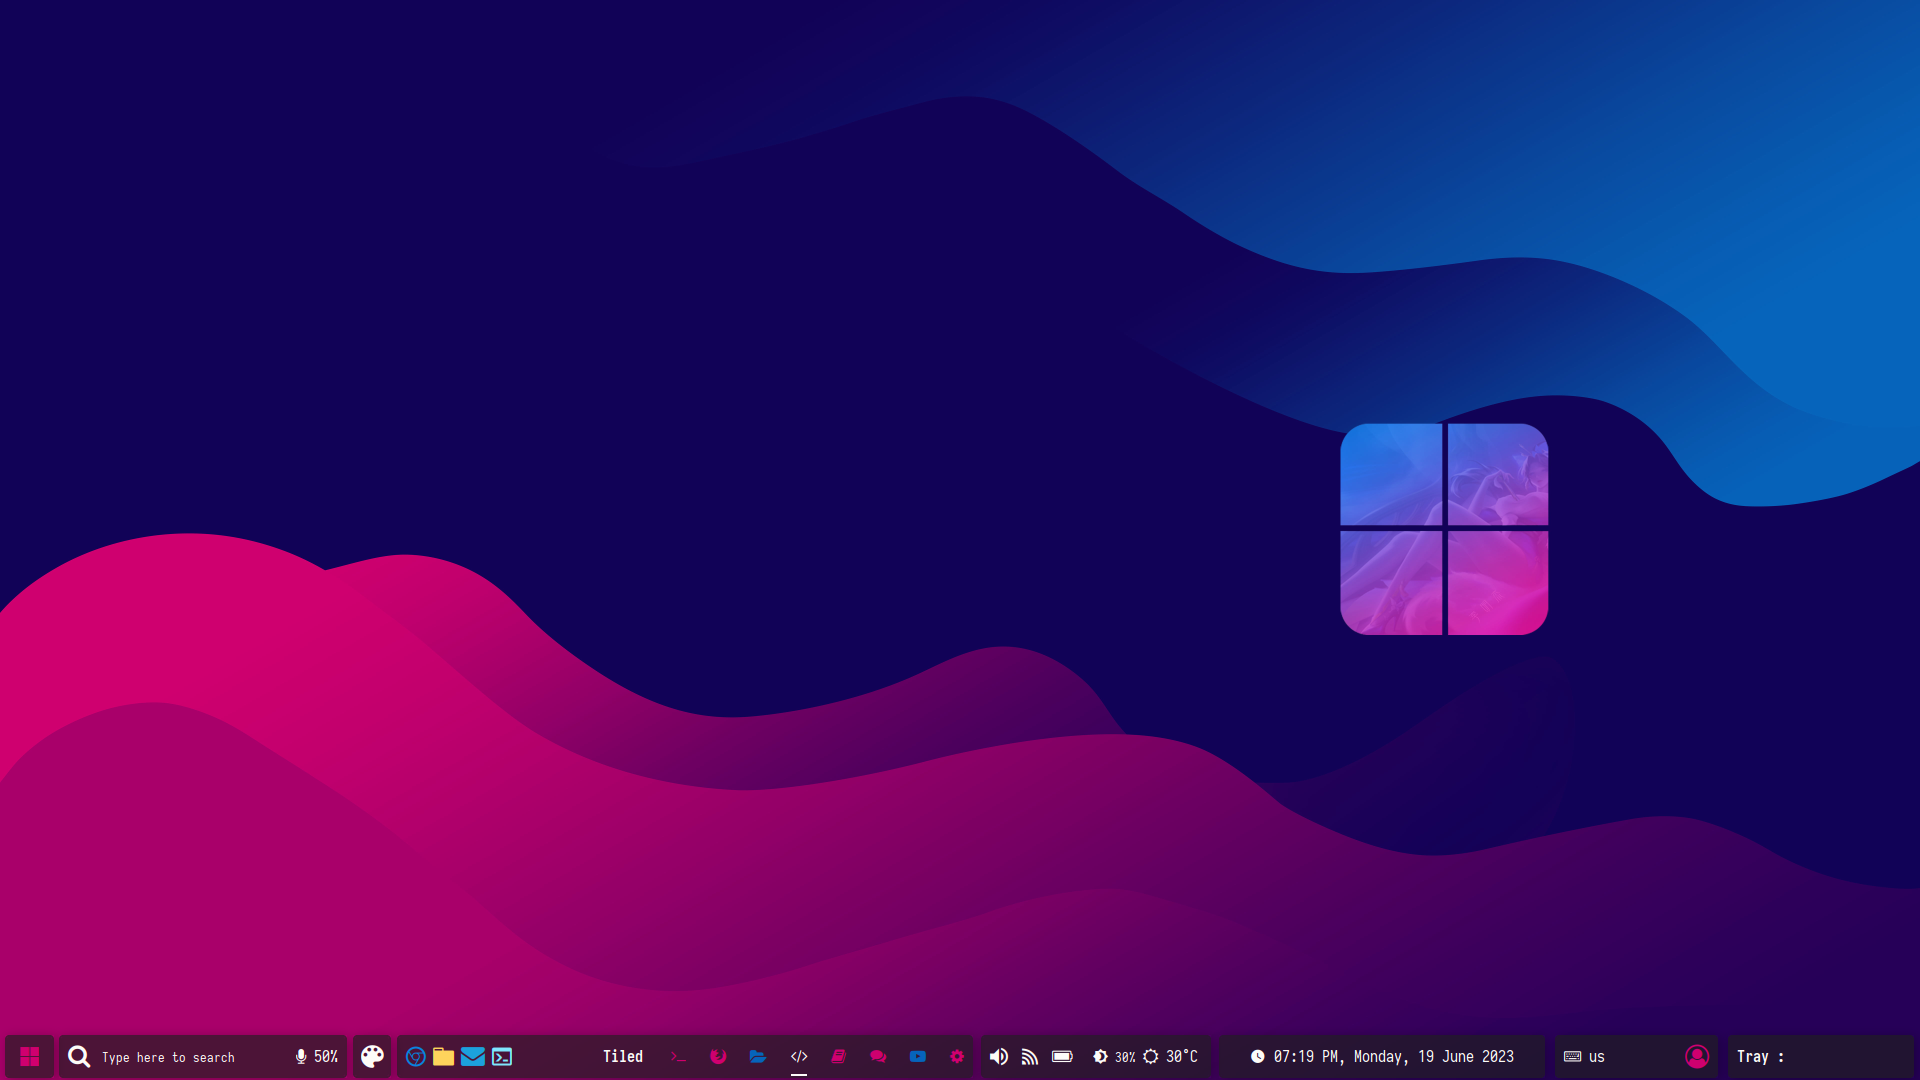Open the start menu with Windows logo

pos(29,1056)
